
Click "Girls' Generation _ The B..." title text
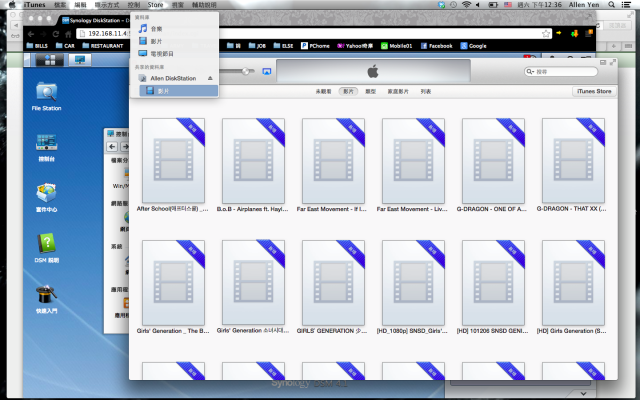pyautogui.click(x=173, y=331)
